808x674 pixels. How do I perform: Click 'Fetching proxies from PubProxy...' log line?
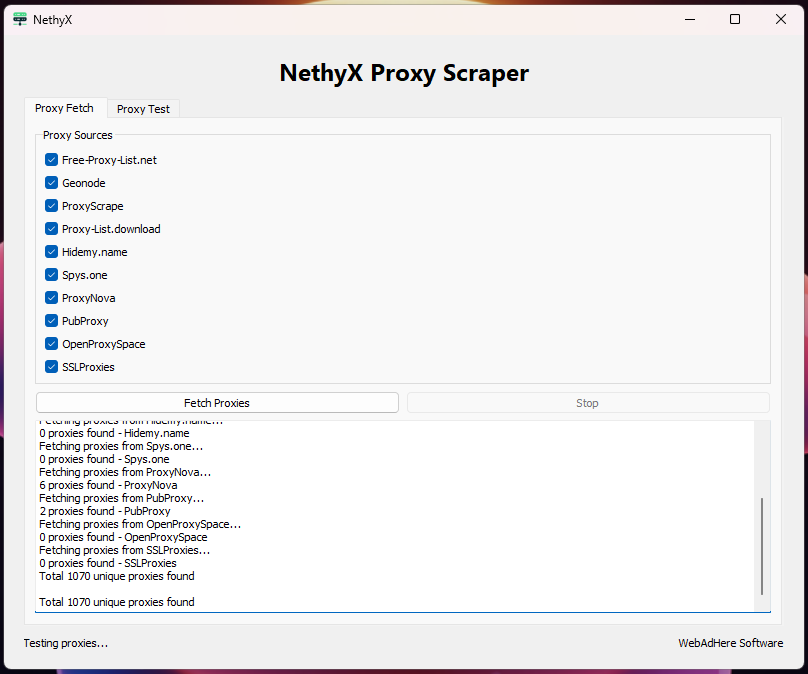[x=122, y=498]
